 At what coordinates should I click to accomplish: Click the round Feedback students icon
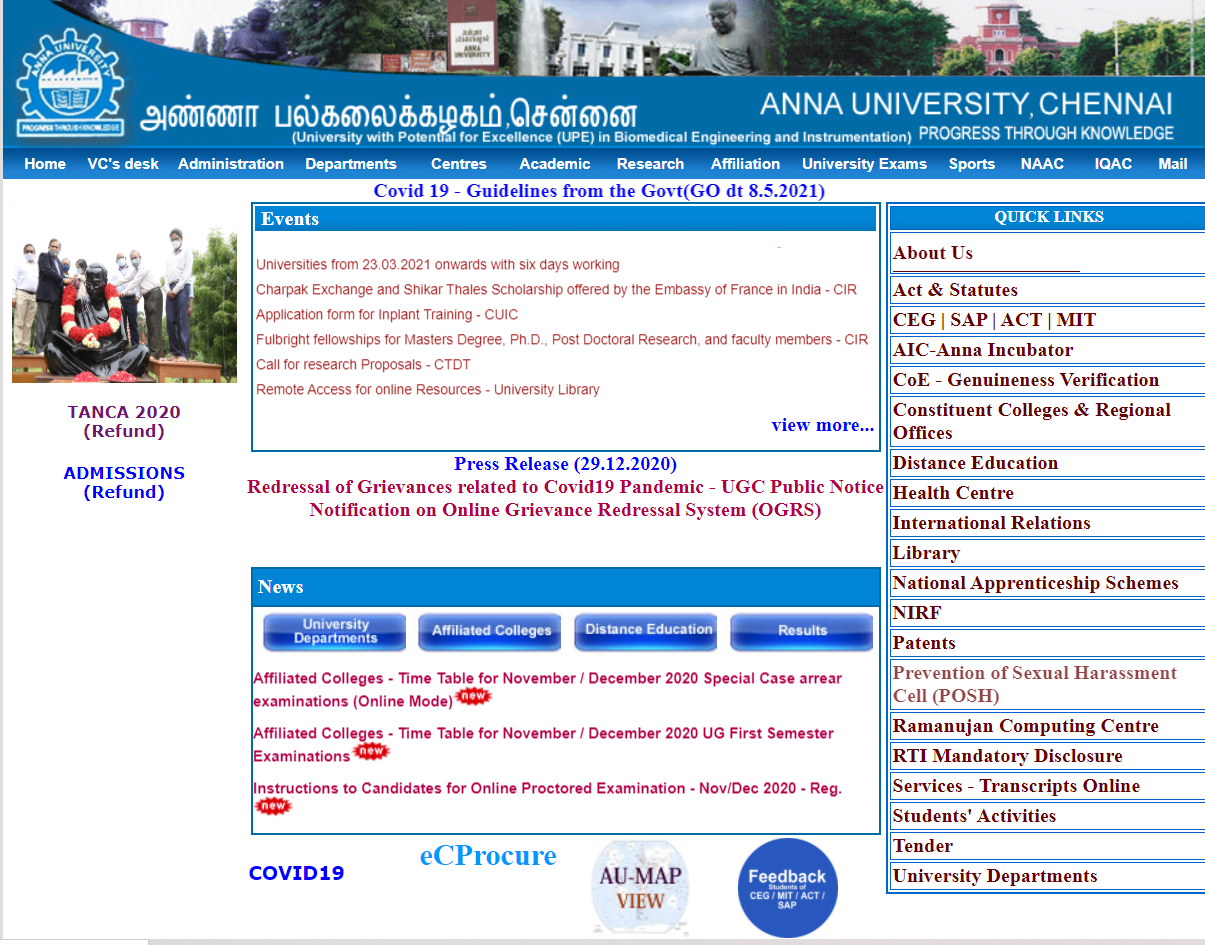click(x=787, y=888)
